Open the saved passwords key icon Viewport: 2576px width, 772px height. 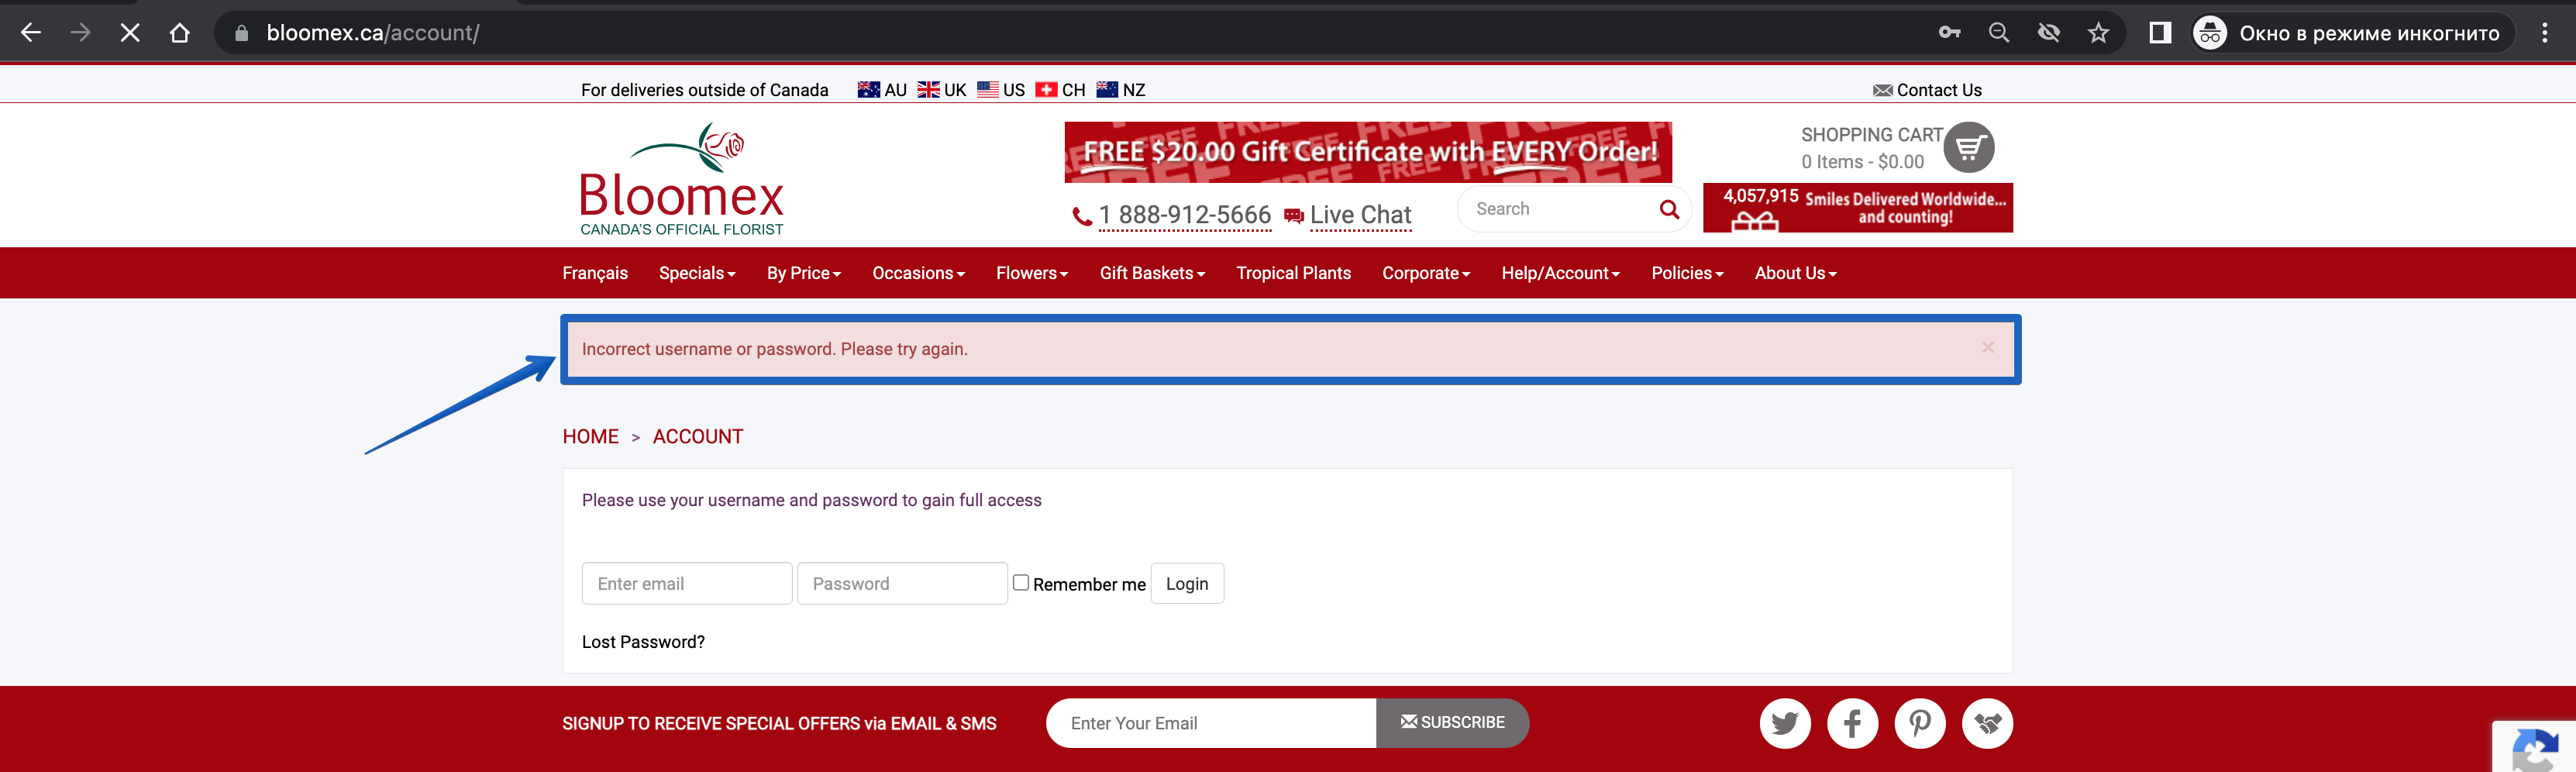click(1949, 33)
